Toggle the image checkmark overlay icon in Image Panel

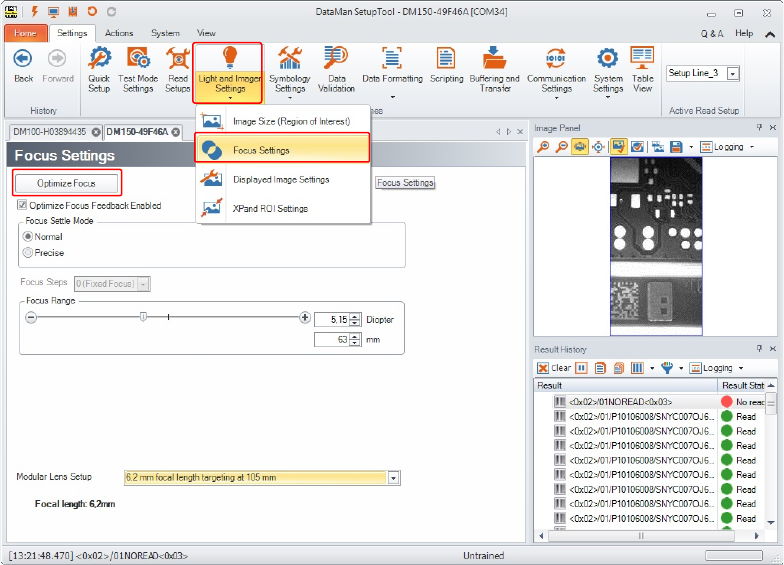(618, 147)
